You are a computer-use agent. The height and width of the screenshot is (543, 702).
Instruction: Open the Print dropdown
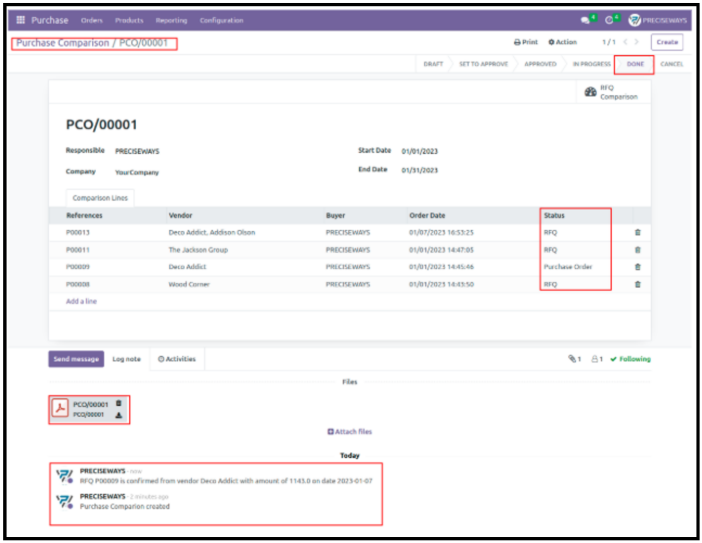526,42
